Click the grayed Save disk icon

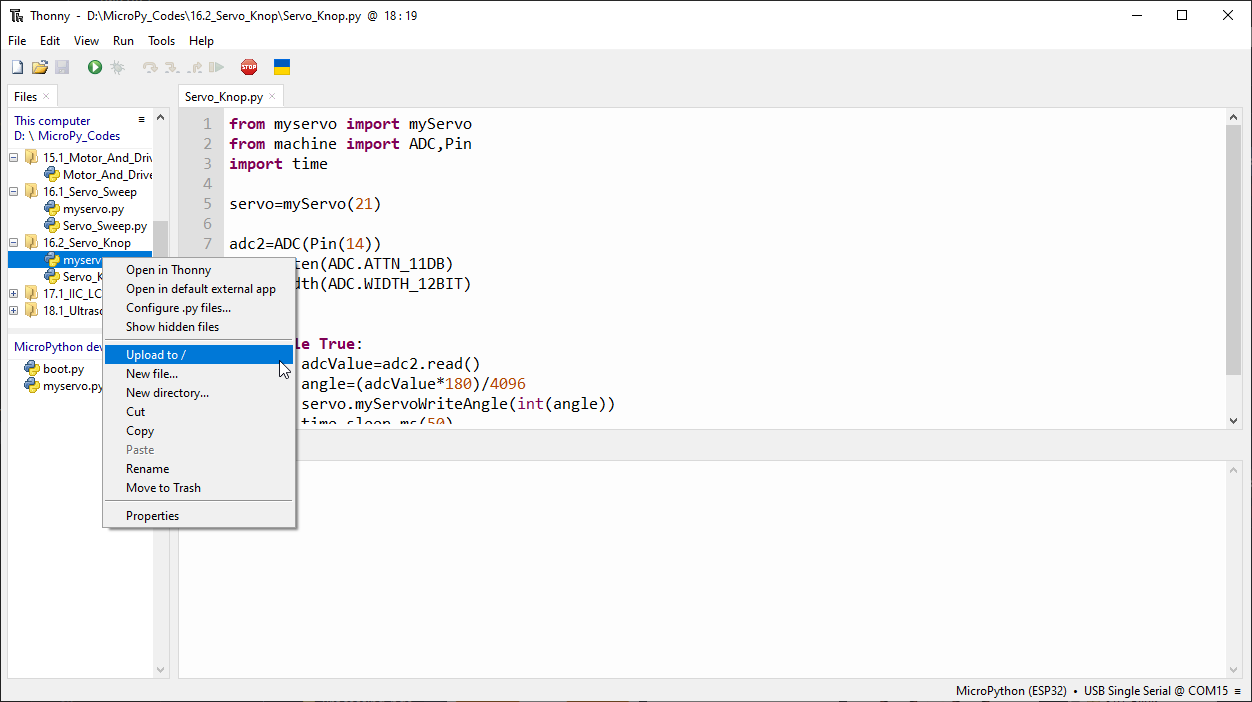(x=62, y=67)
